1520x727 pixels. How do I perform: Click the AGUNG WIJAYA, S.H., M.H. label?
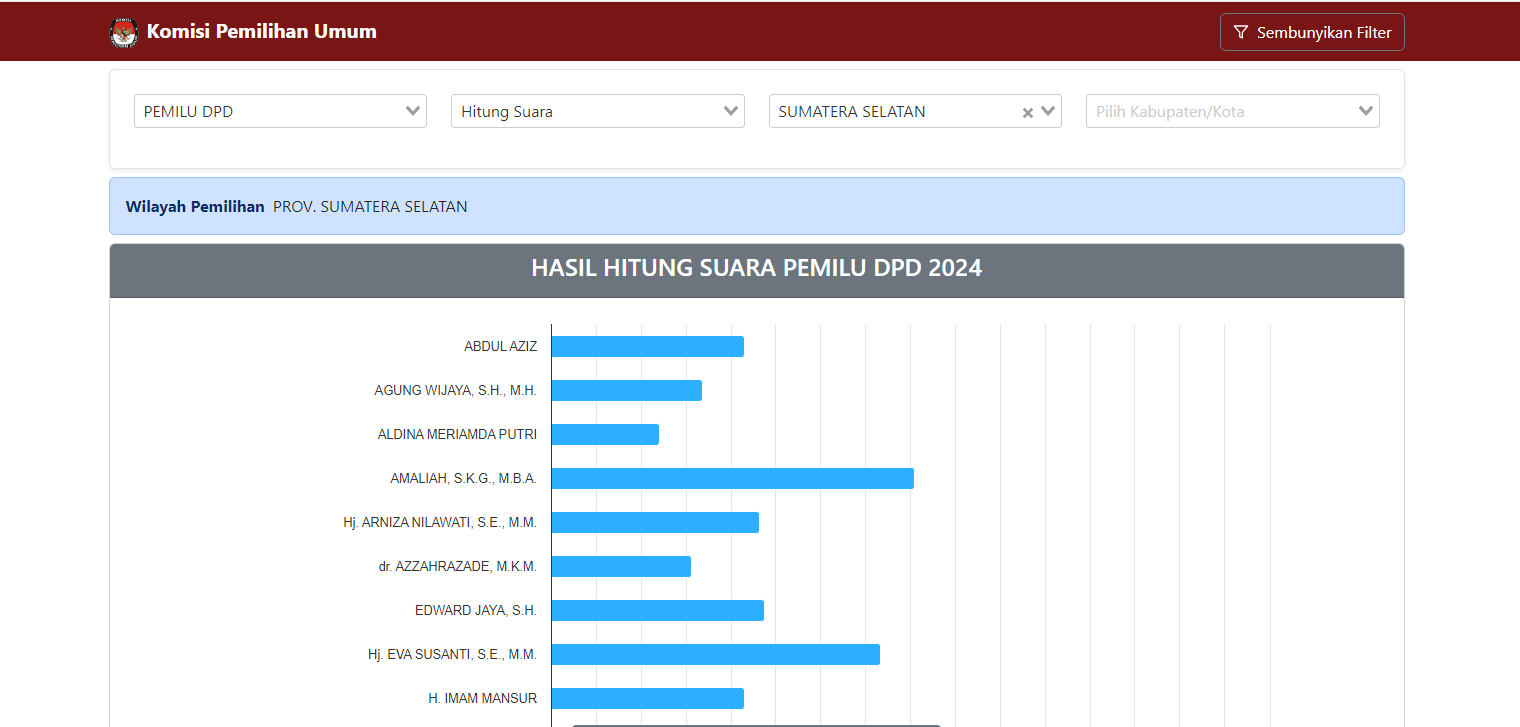(x=456, y=390)
